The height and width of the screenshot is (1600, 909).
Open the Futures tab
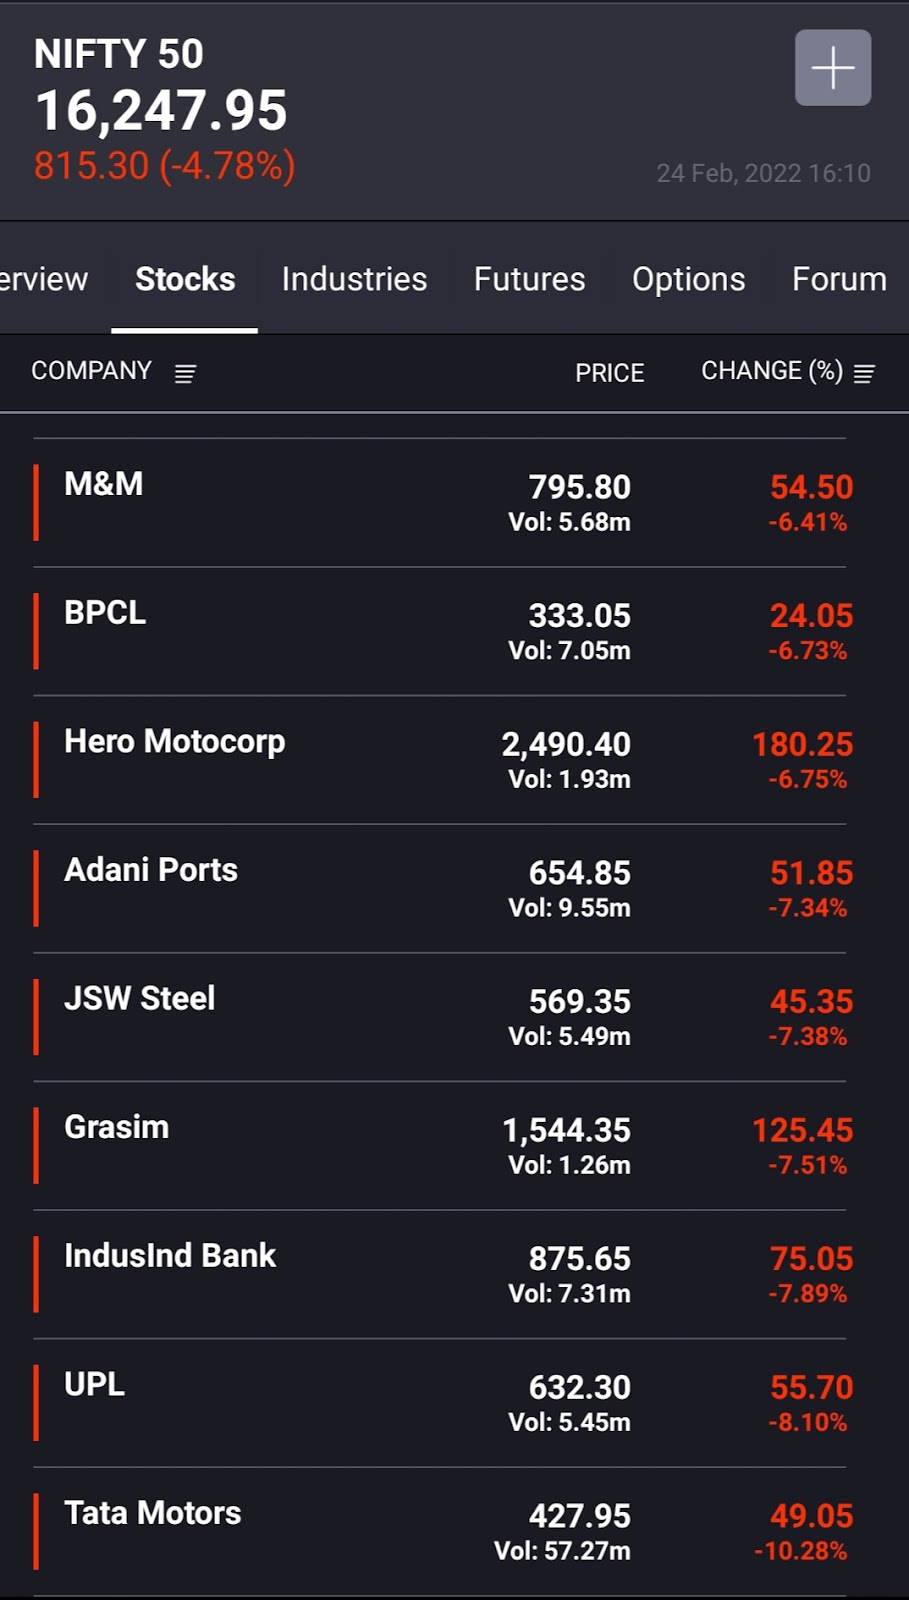[529, 279]
